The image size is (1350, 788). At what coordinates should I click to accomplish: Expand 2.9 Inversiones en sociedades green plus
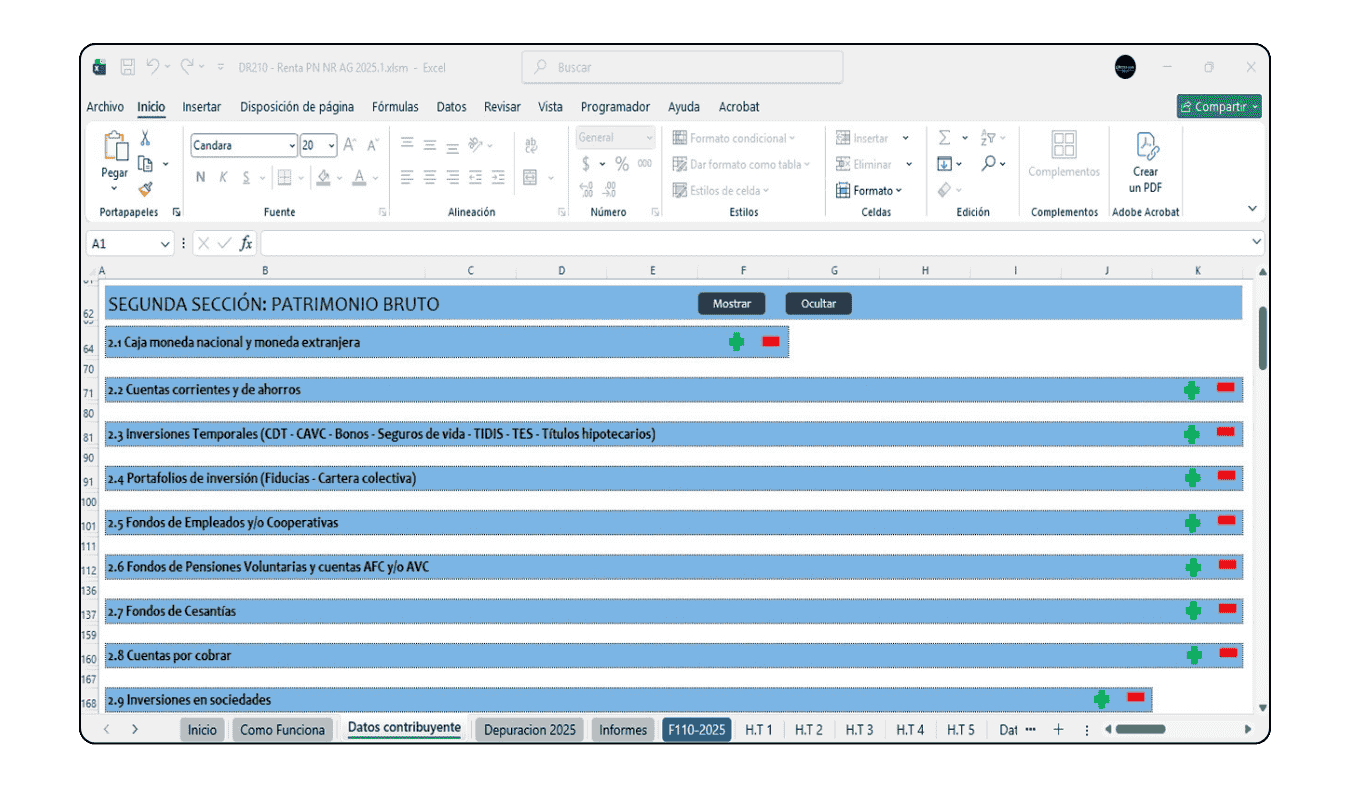[1101, 699]
